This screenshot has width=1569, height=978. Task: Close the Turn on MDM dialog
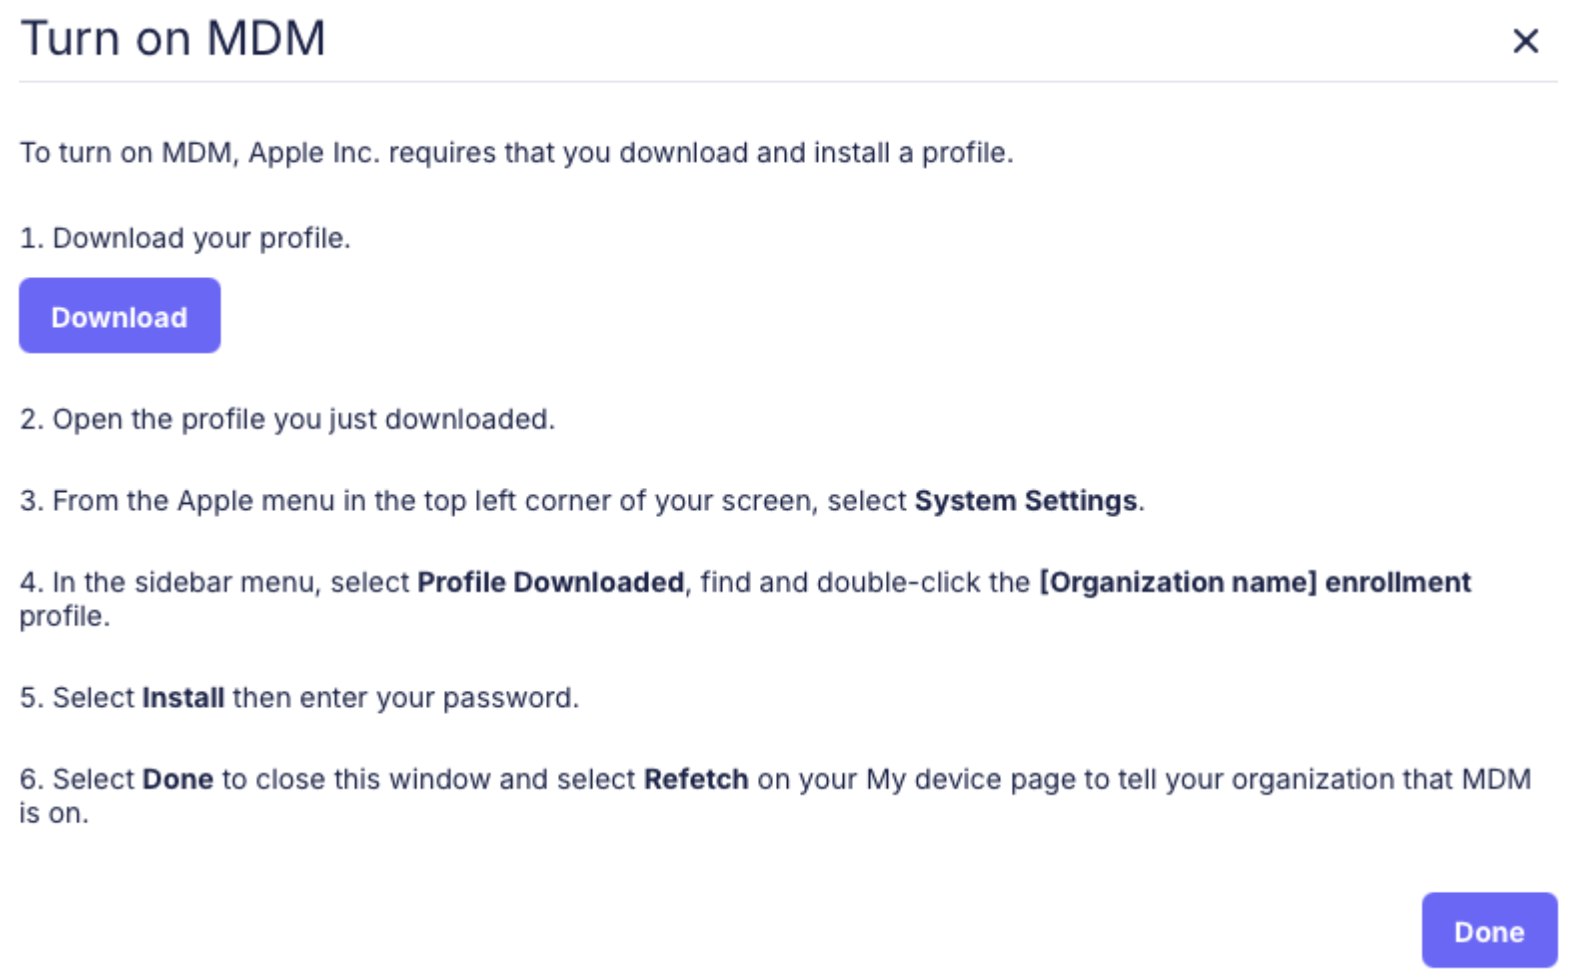click(x=1525, y=41)
